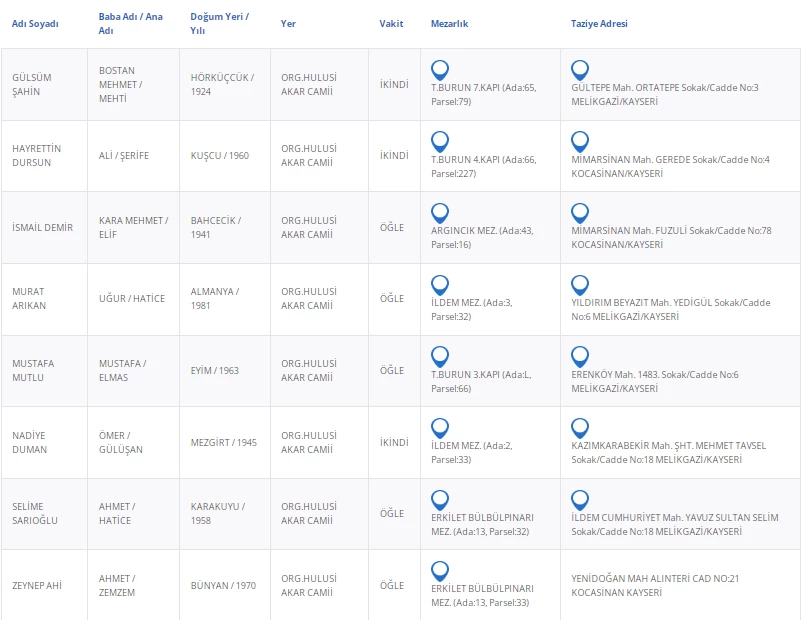Click cemetery location pin for Hayrettin Dursun
Viewport: 803px width, 620px height.
439,141
